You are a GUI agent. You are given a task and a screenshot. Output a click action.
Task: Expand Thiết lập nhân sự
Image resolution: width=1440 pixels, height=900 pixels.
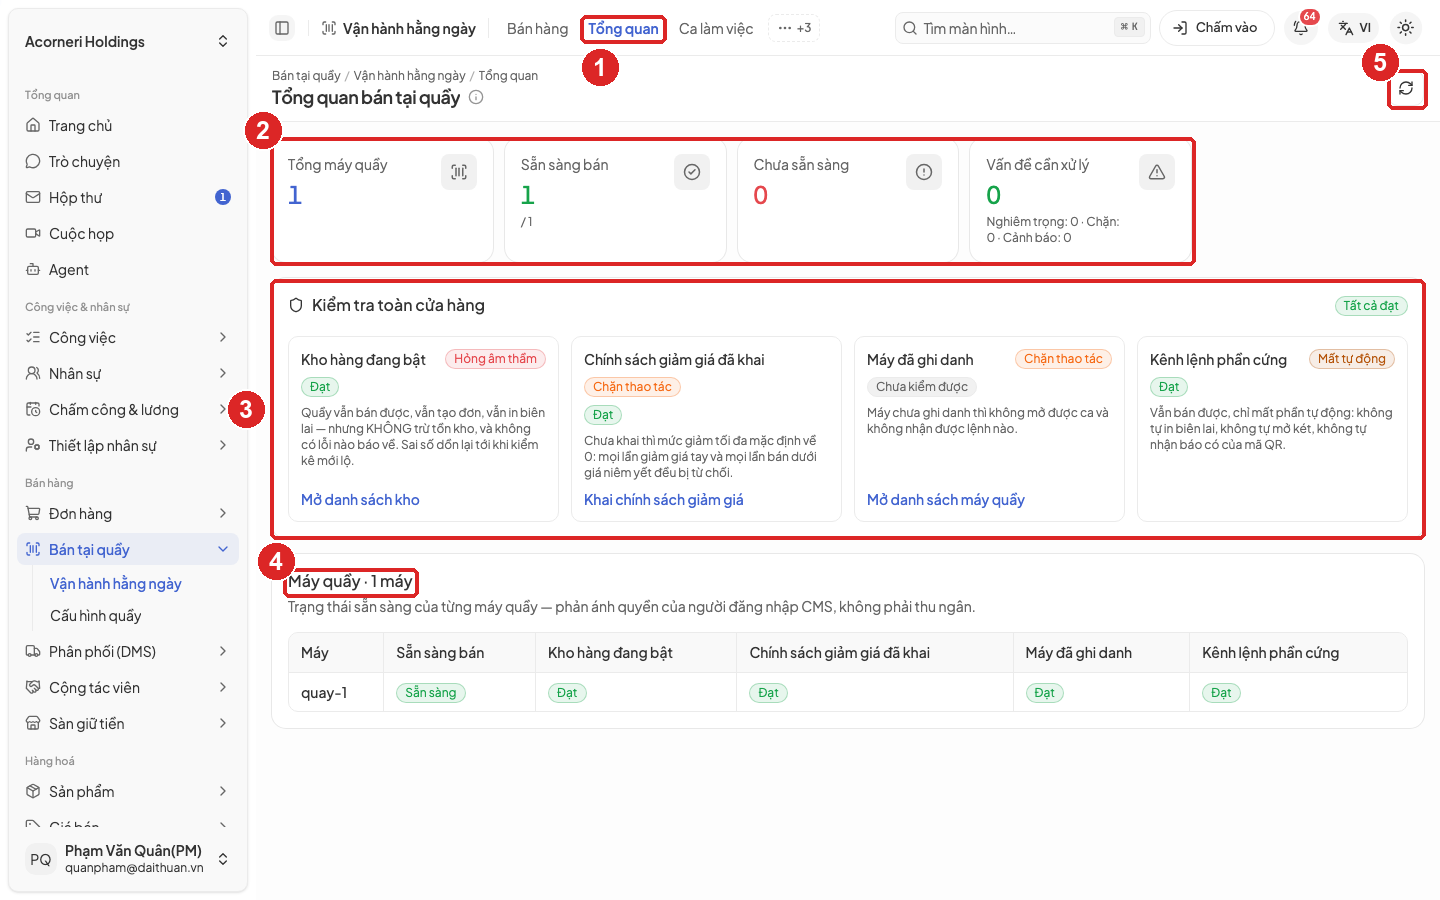coord(128,446)
